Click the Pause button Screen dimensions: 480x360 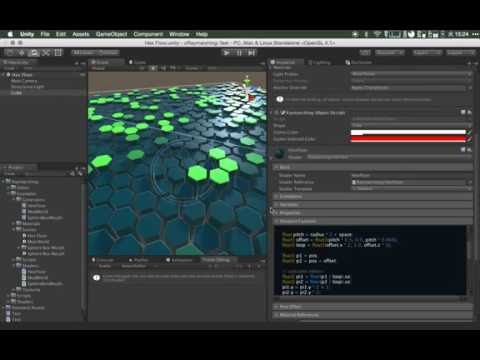tap(239, 53)
